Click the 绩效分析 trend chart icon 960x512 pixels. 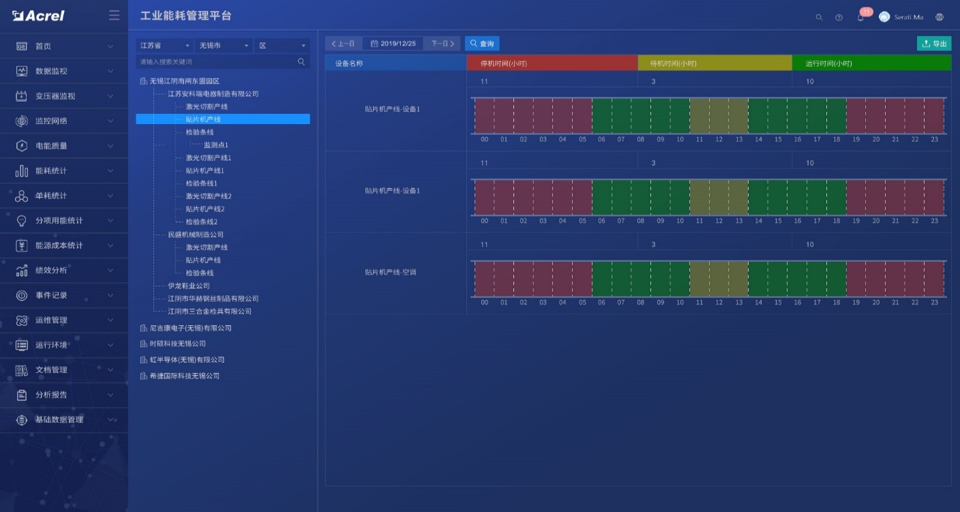[21, 270]
